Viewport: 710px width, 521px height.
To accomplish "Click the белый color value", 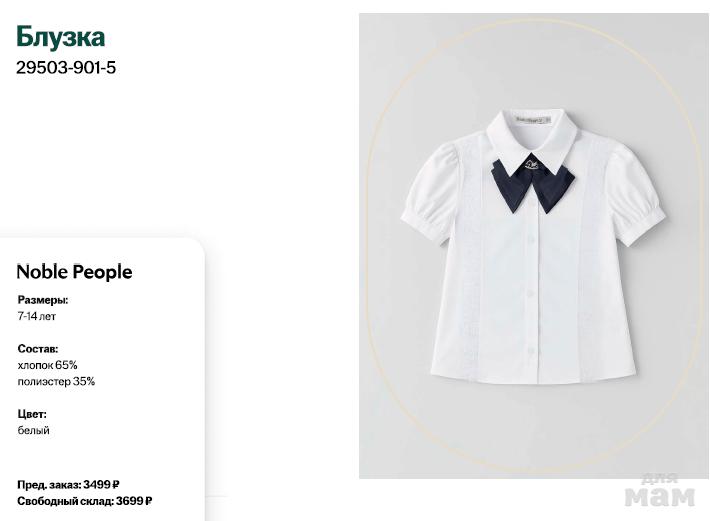I will coord(34,430).
